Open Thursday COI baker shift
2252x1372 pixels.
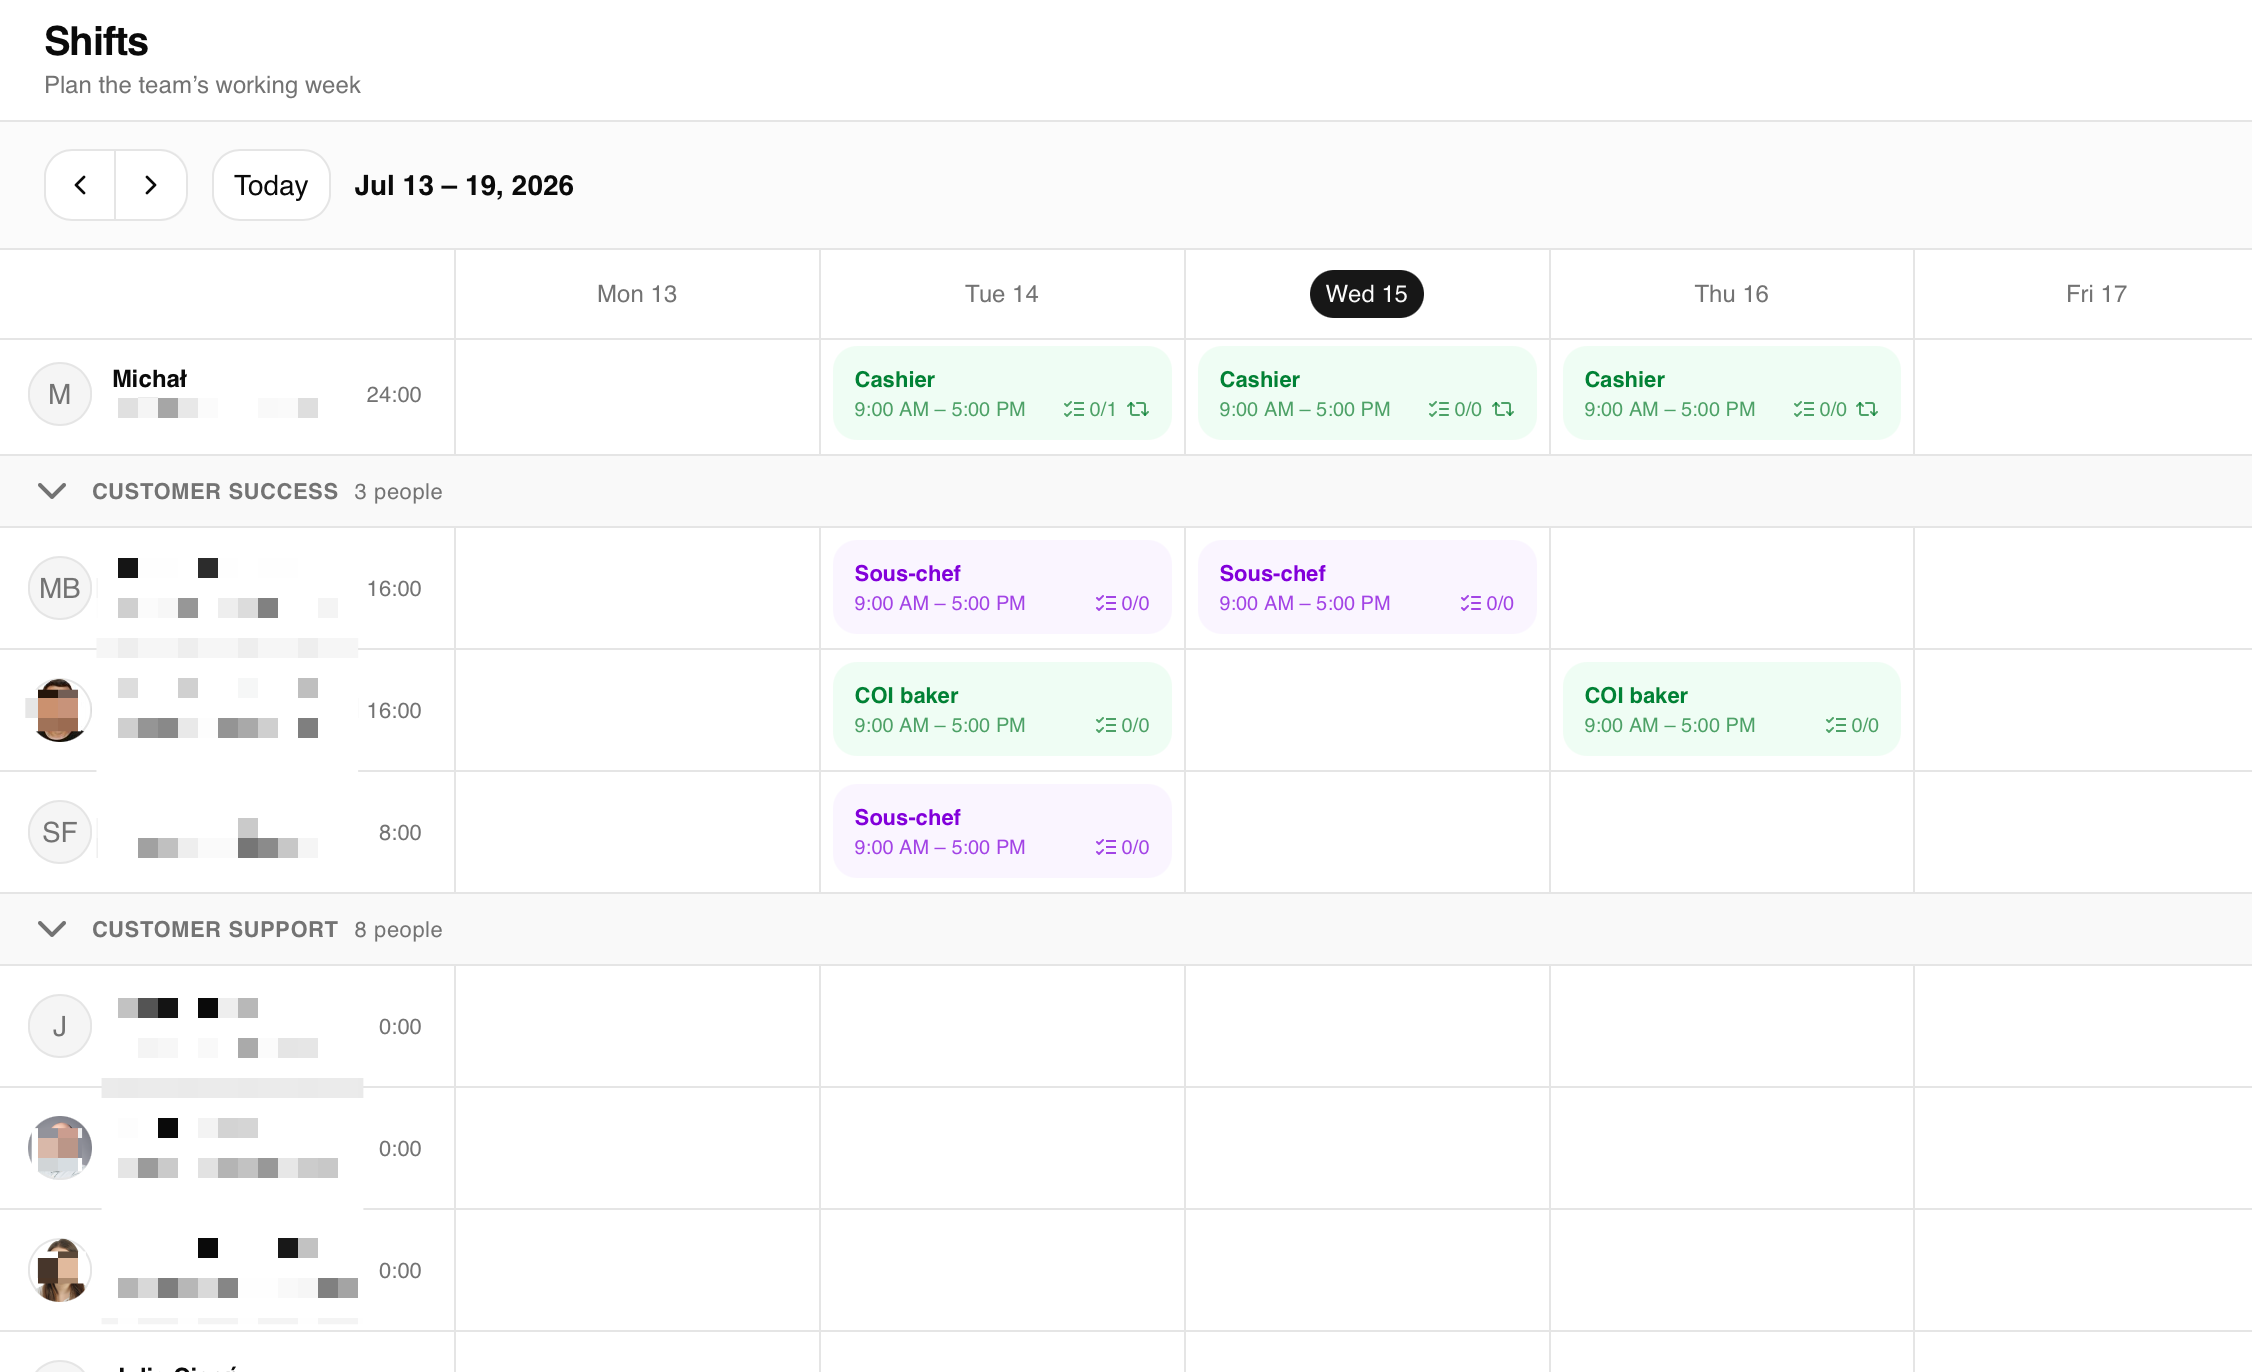1731,710
